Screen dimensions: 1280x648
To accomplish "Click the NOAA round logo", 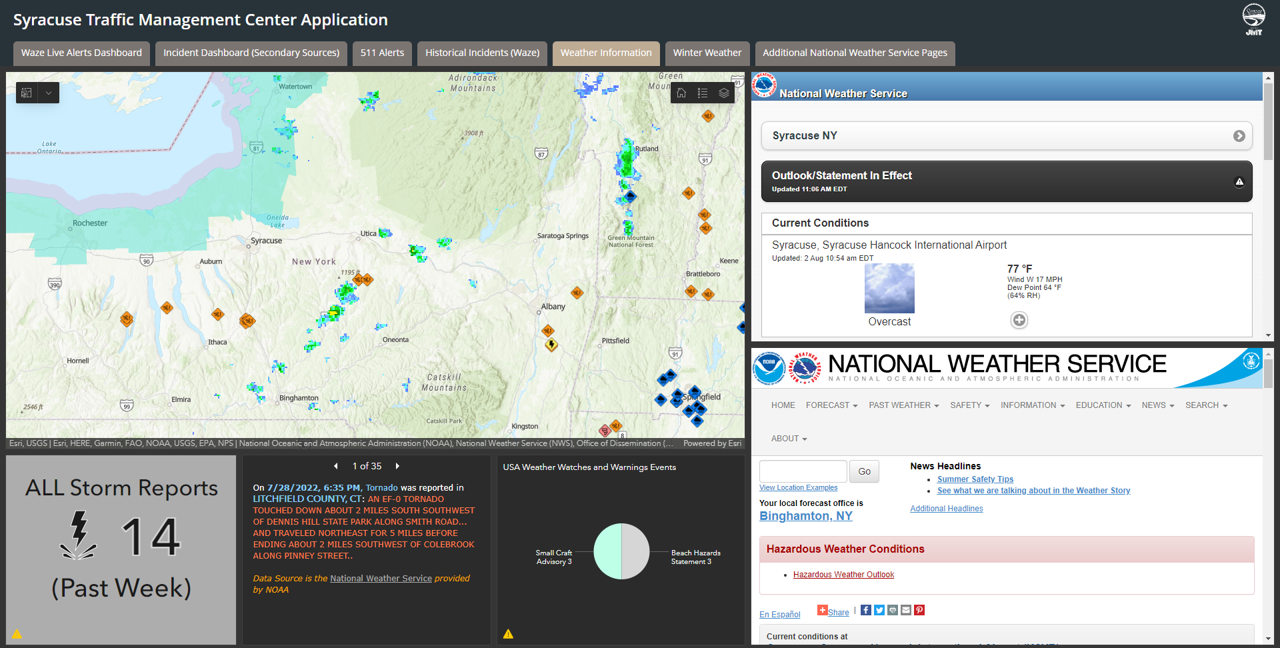I will click(x=770, y=368).
